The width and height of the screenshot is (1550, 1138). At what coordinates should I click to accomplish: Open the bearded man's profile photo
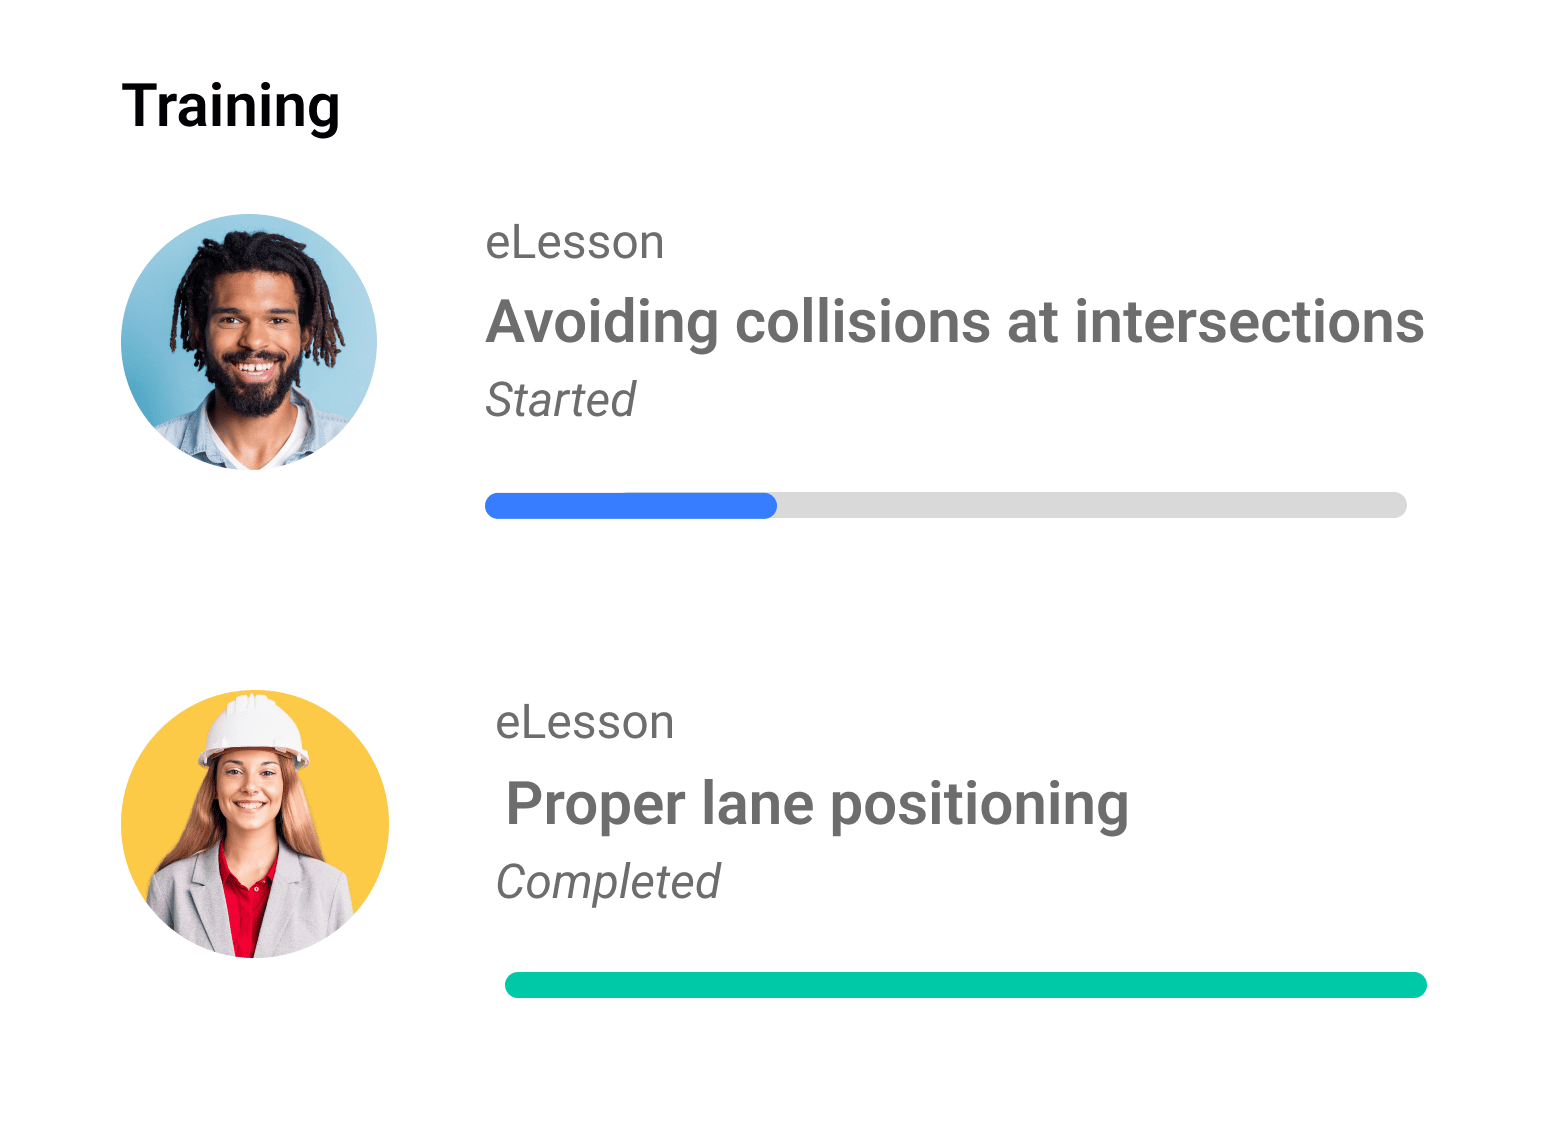tap(249, 342)
